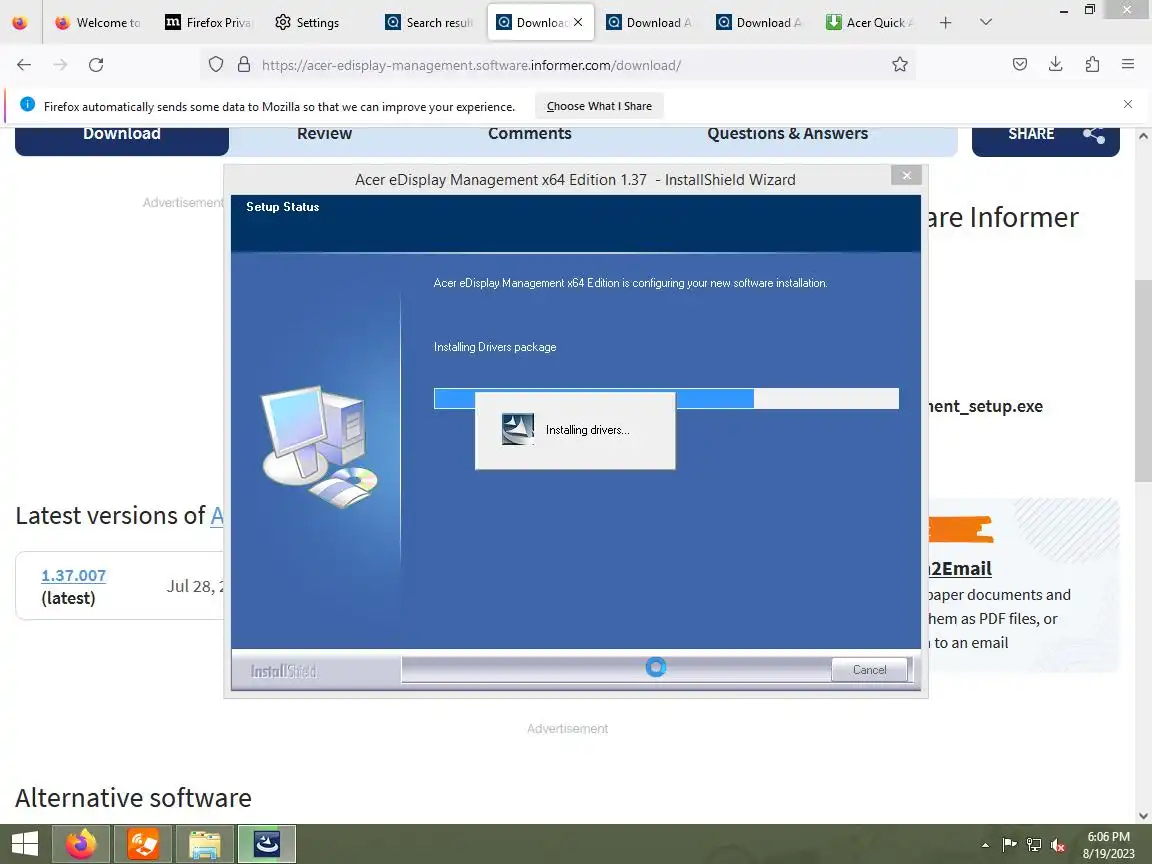Open the extensions puzzle icon
The image size is (1152, 864).
[1092, 65]
